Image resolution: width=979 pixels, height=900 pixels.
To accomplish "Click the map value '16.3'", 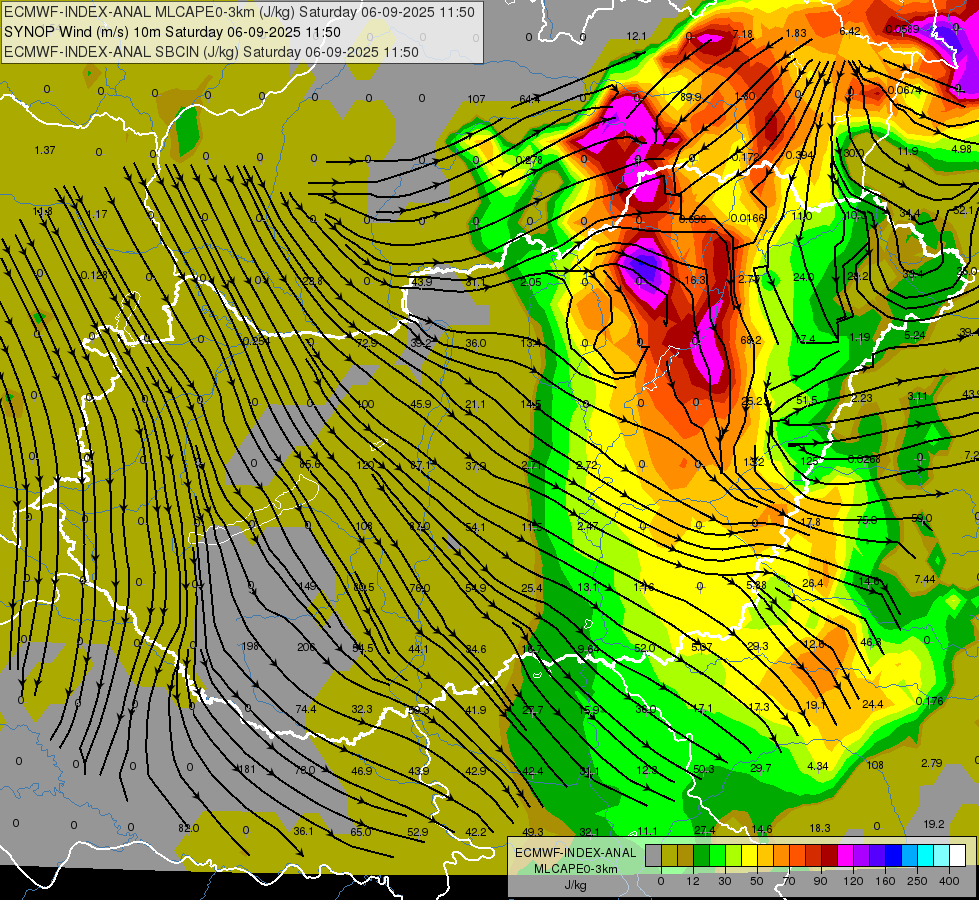I will coord(695,280).
